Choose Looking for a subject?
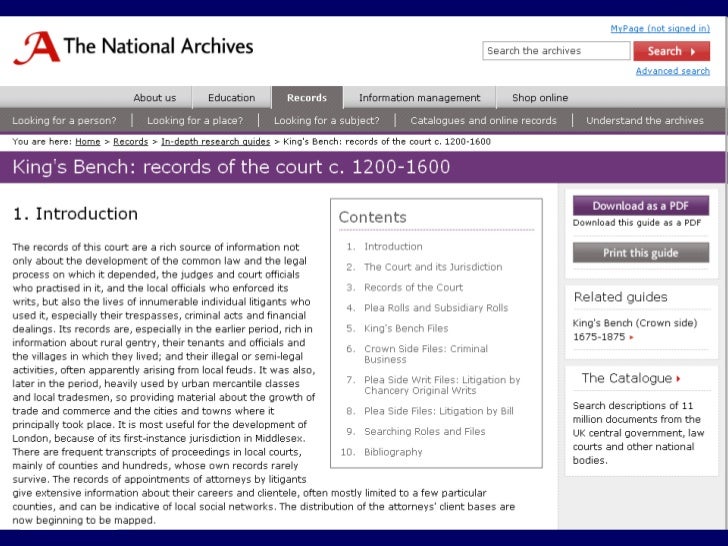Image resolution: width=728 pixels, height=546 pixels. pyautogui.click(x=326, y=121)
